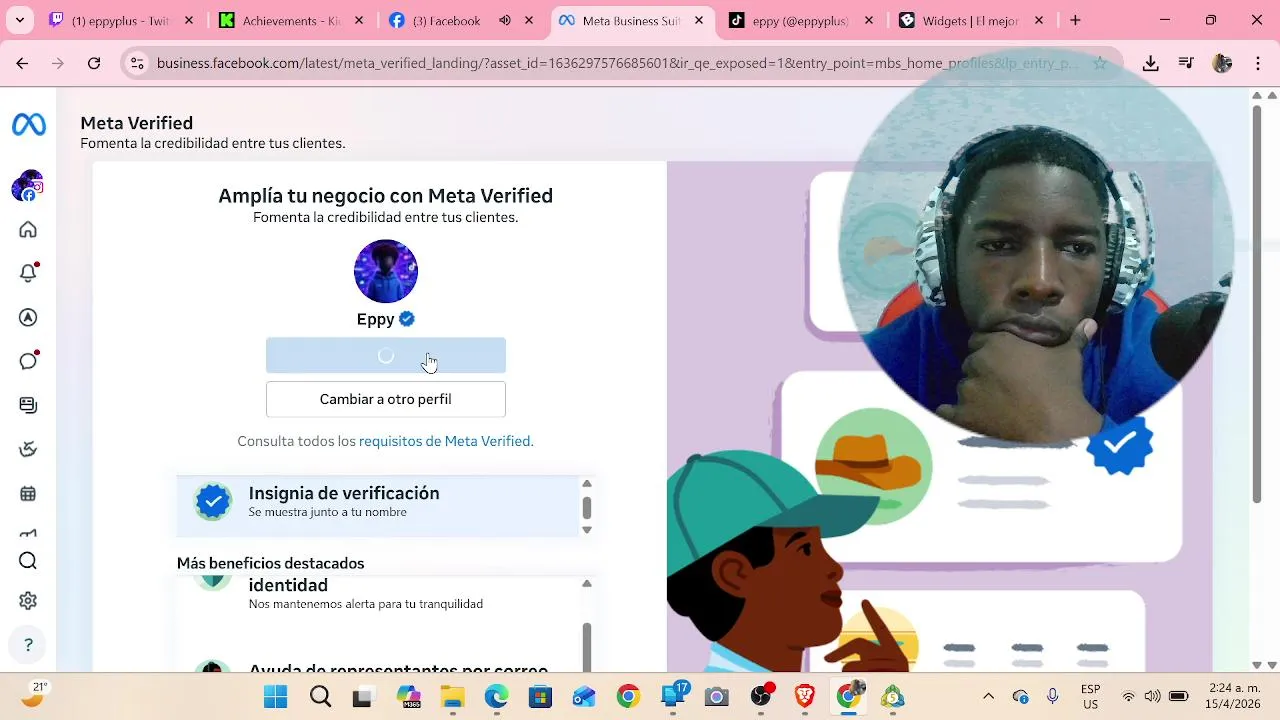This screenshot has width=1280, height=720.
Task: Click the up arrow of the Insignia list scrollbar
Action: [x=587, y=483]
